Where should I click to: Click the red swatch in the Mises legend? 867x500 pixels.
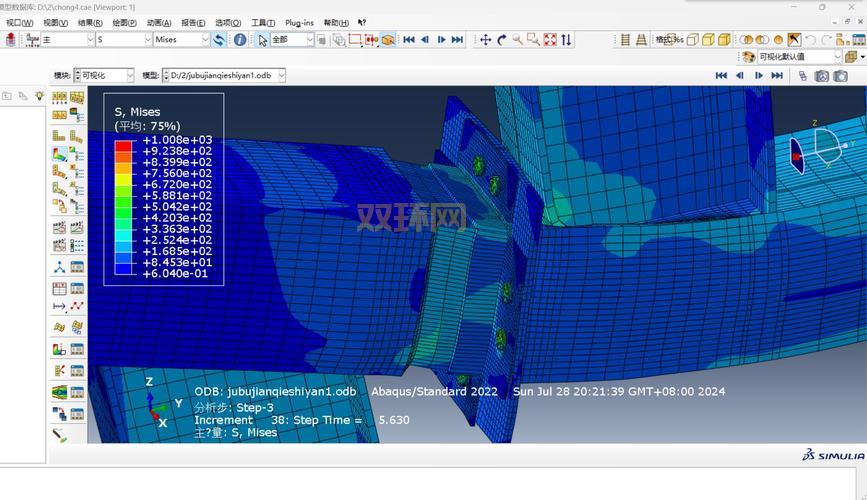coord(124,146)
